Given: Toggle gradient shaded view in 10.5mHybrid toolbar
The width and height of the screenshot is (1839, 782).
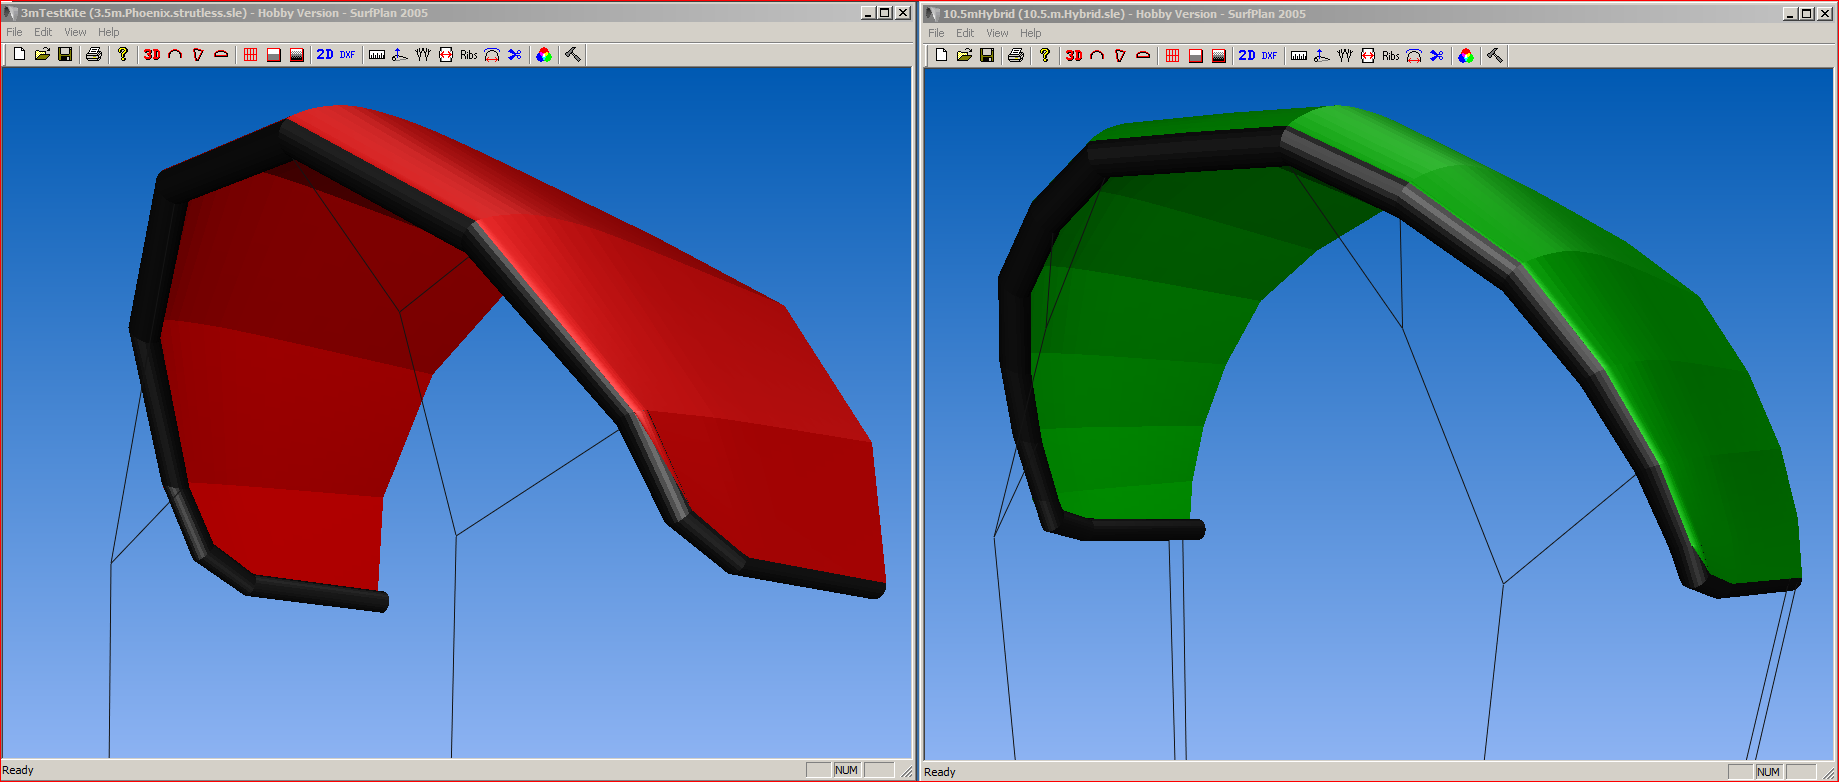Looking at the screenshot, I should click(x=1218, y=56).
